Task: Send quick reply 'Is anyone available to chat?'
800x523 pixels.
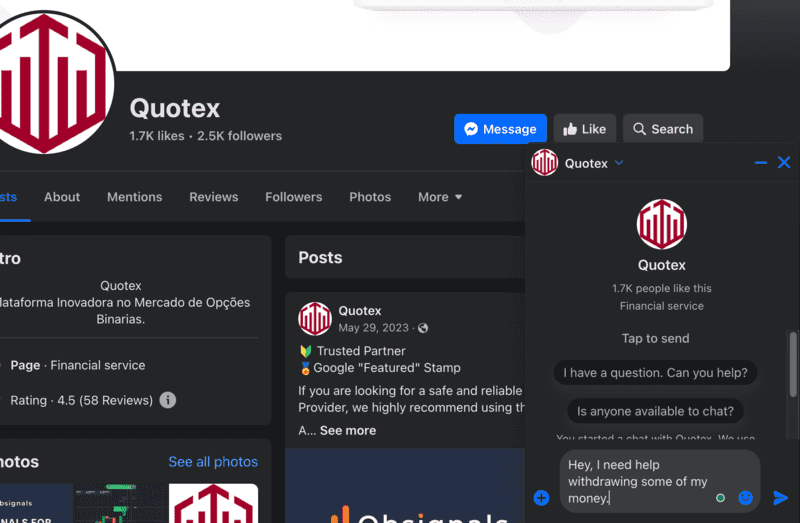Action: 655,411
